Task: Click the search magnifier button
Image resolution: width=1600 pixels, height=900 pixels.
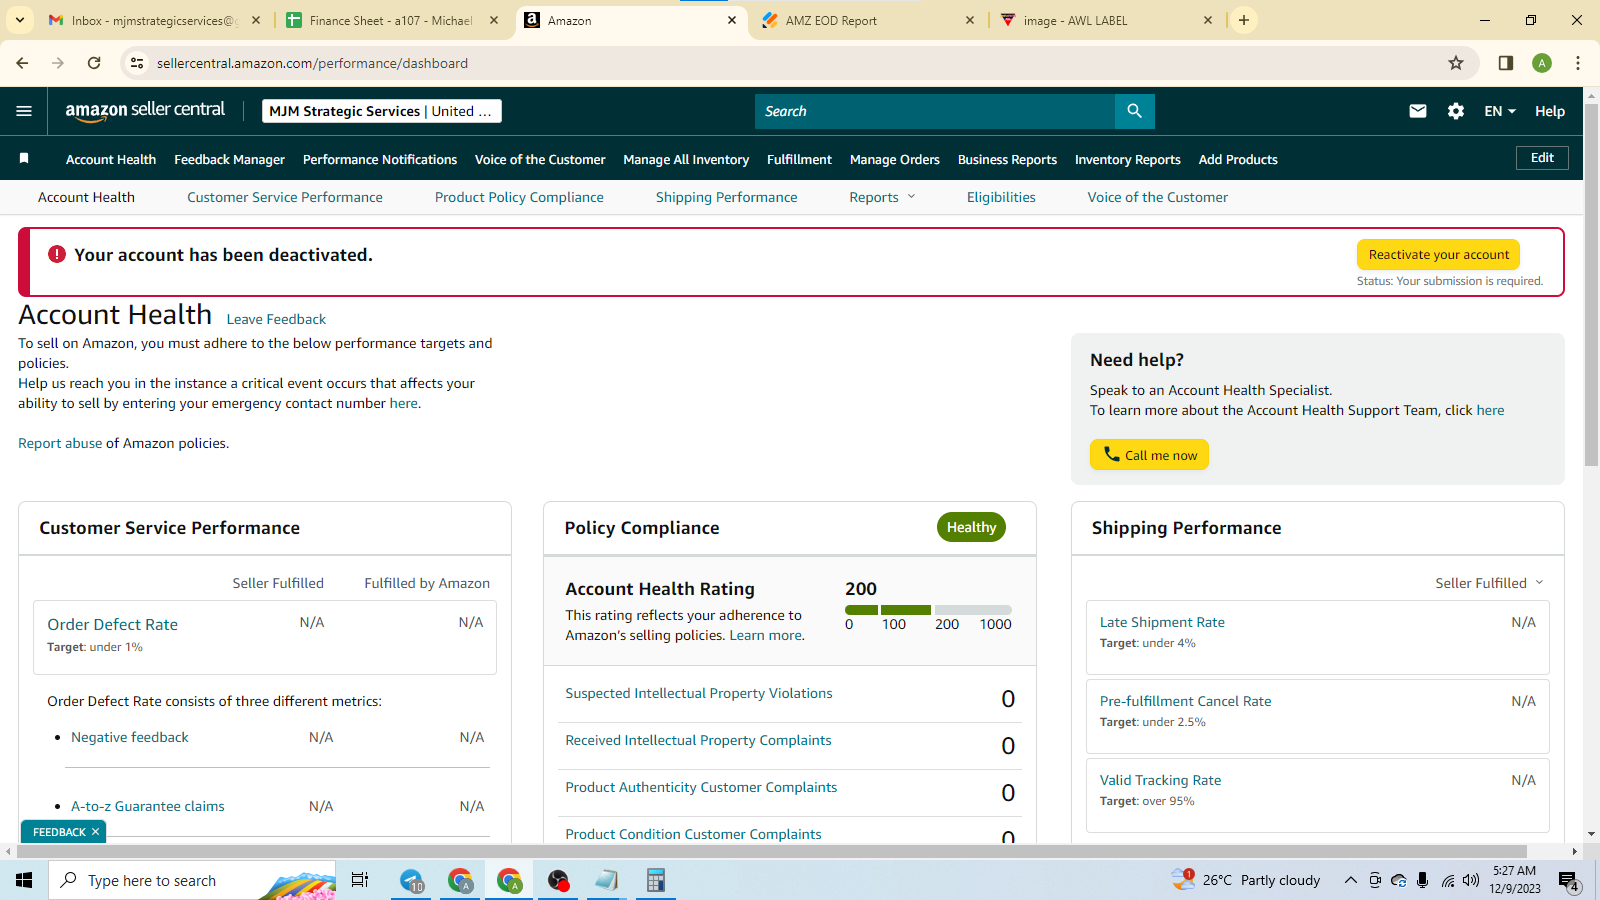Action: click(x=1134, y=111)
